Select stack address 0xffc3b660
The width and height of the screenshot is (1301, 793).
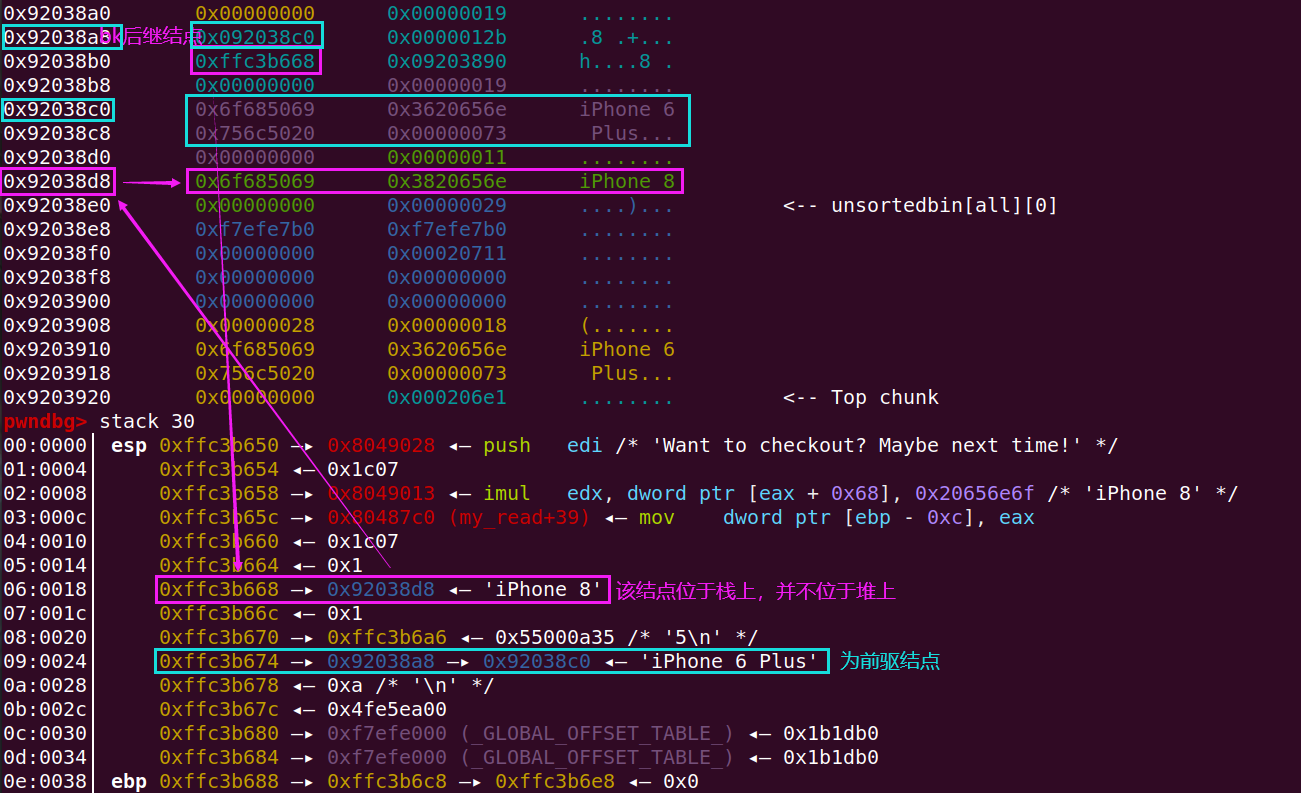[219, 542]
